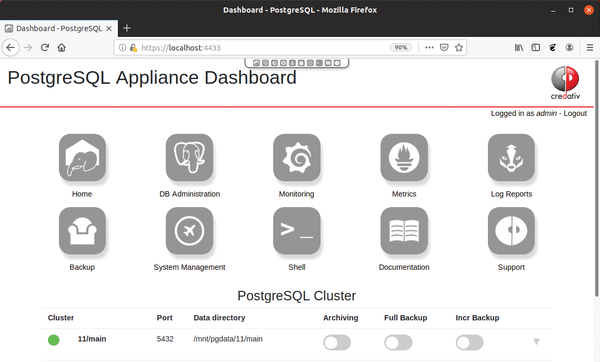Open the Support icon
The width and height of the screenshot is (600, 362).
click(x=511, y=231)
